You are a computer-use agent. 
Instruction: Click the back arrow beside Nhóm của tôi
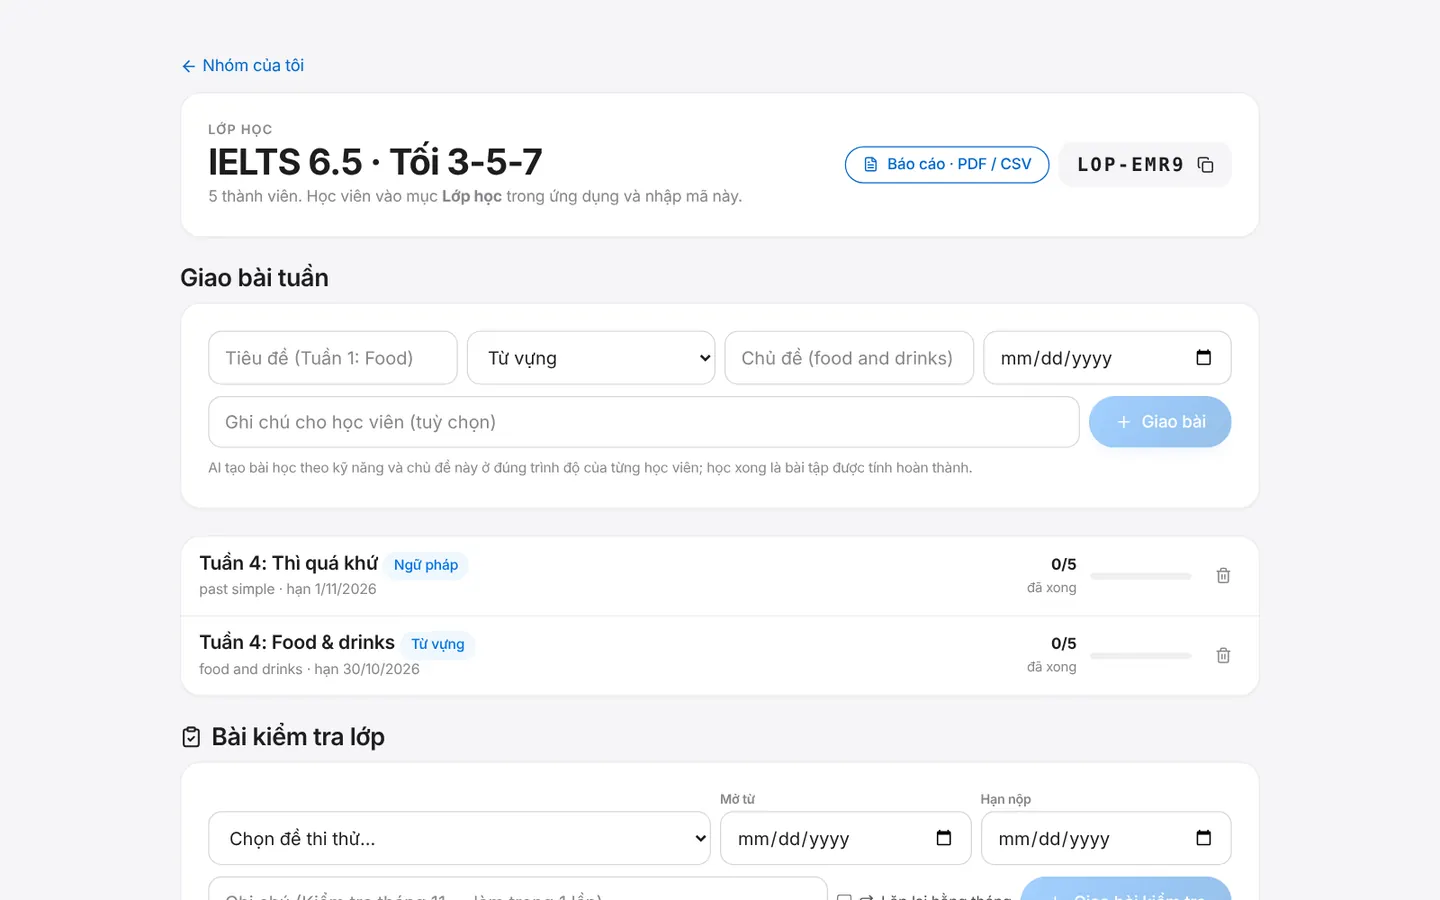[x=188, y=66]
